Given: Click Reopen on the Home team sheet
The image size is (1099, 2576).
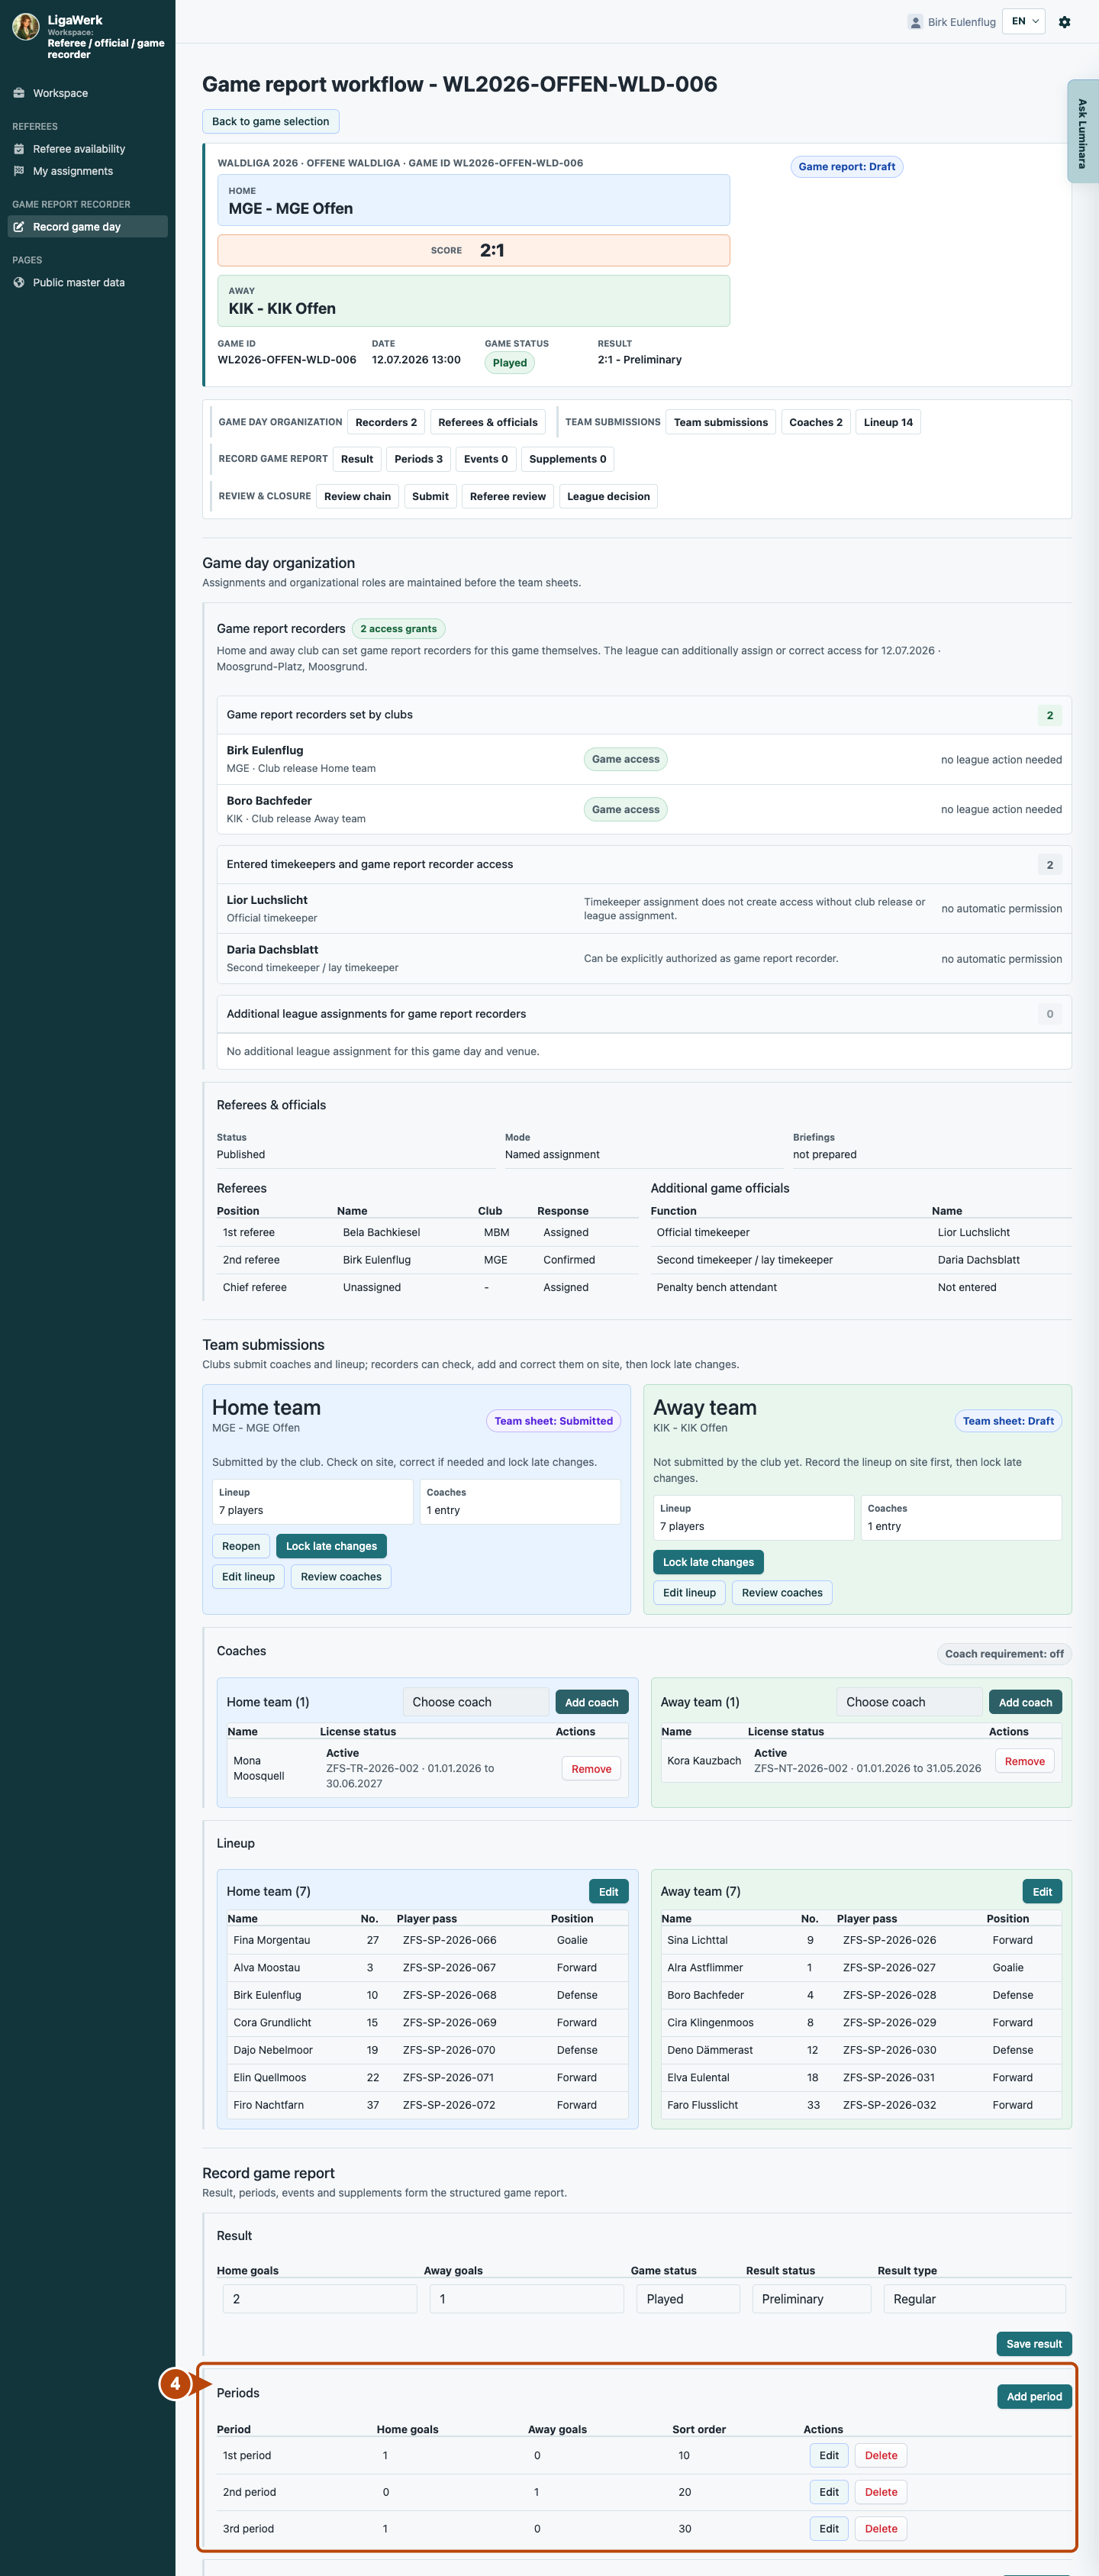Looking at the screenshot, I should pos(241,1546).
